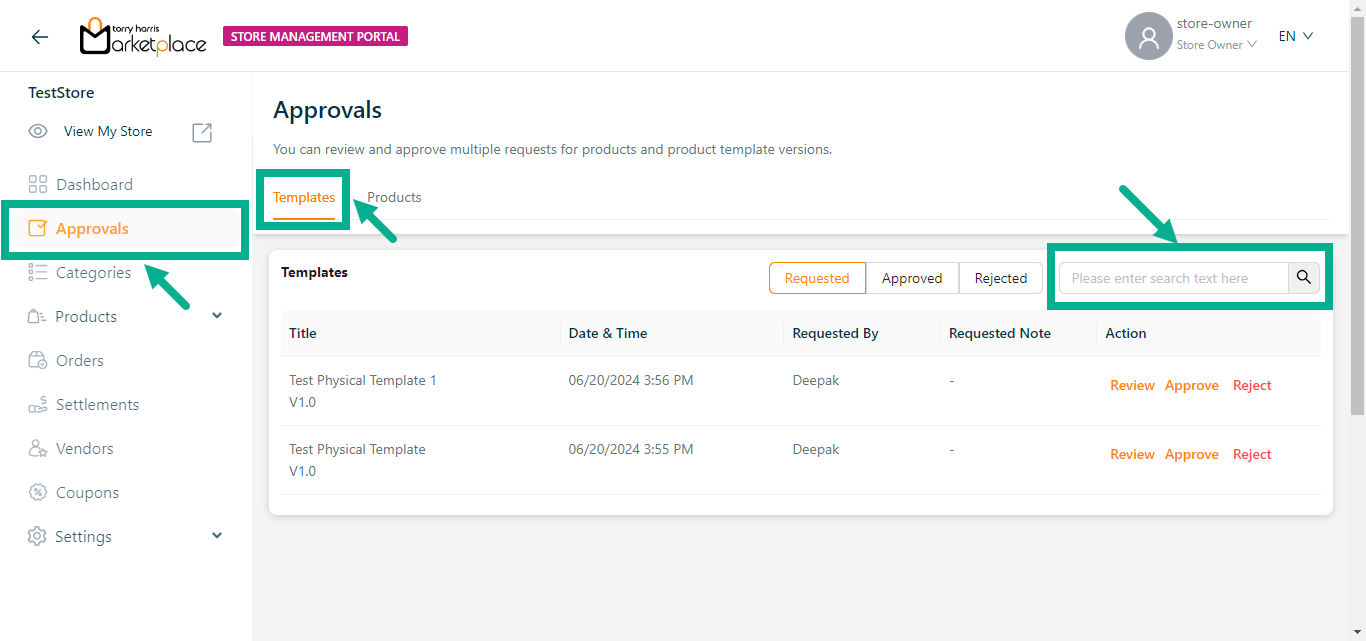Image resolution: width=1366 pixels, height=641 pixels.
Task: Open store in new tab icon
Action: click(202, 132)
